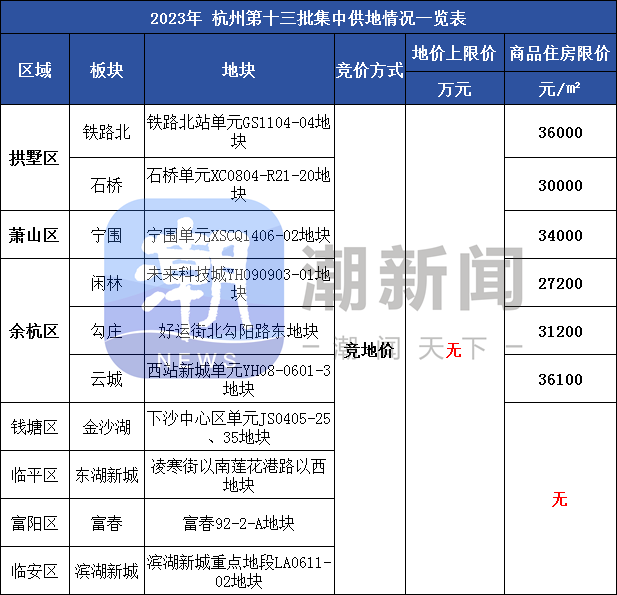Viewport: 617px width, 595px height.
Task: Select the price value '36100'
Action: (x=560, y=379)
